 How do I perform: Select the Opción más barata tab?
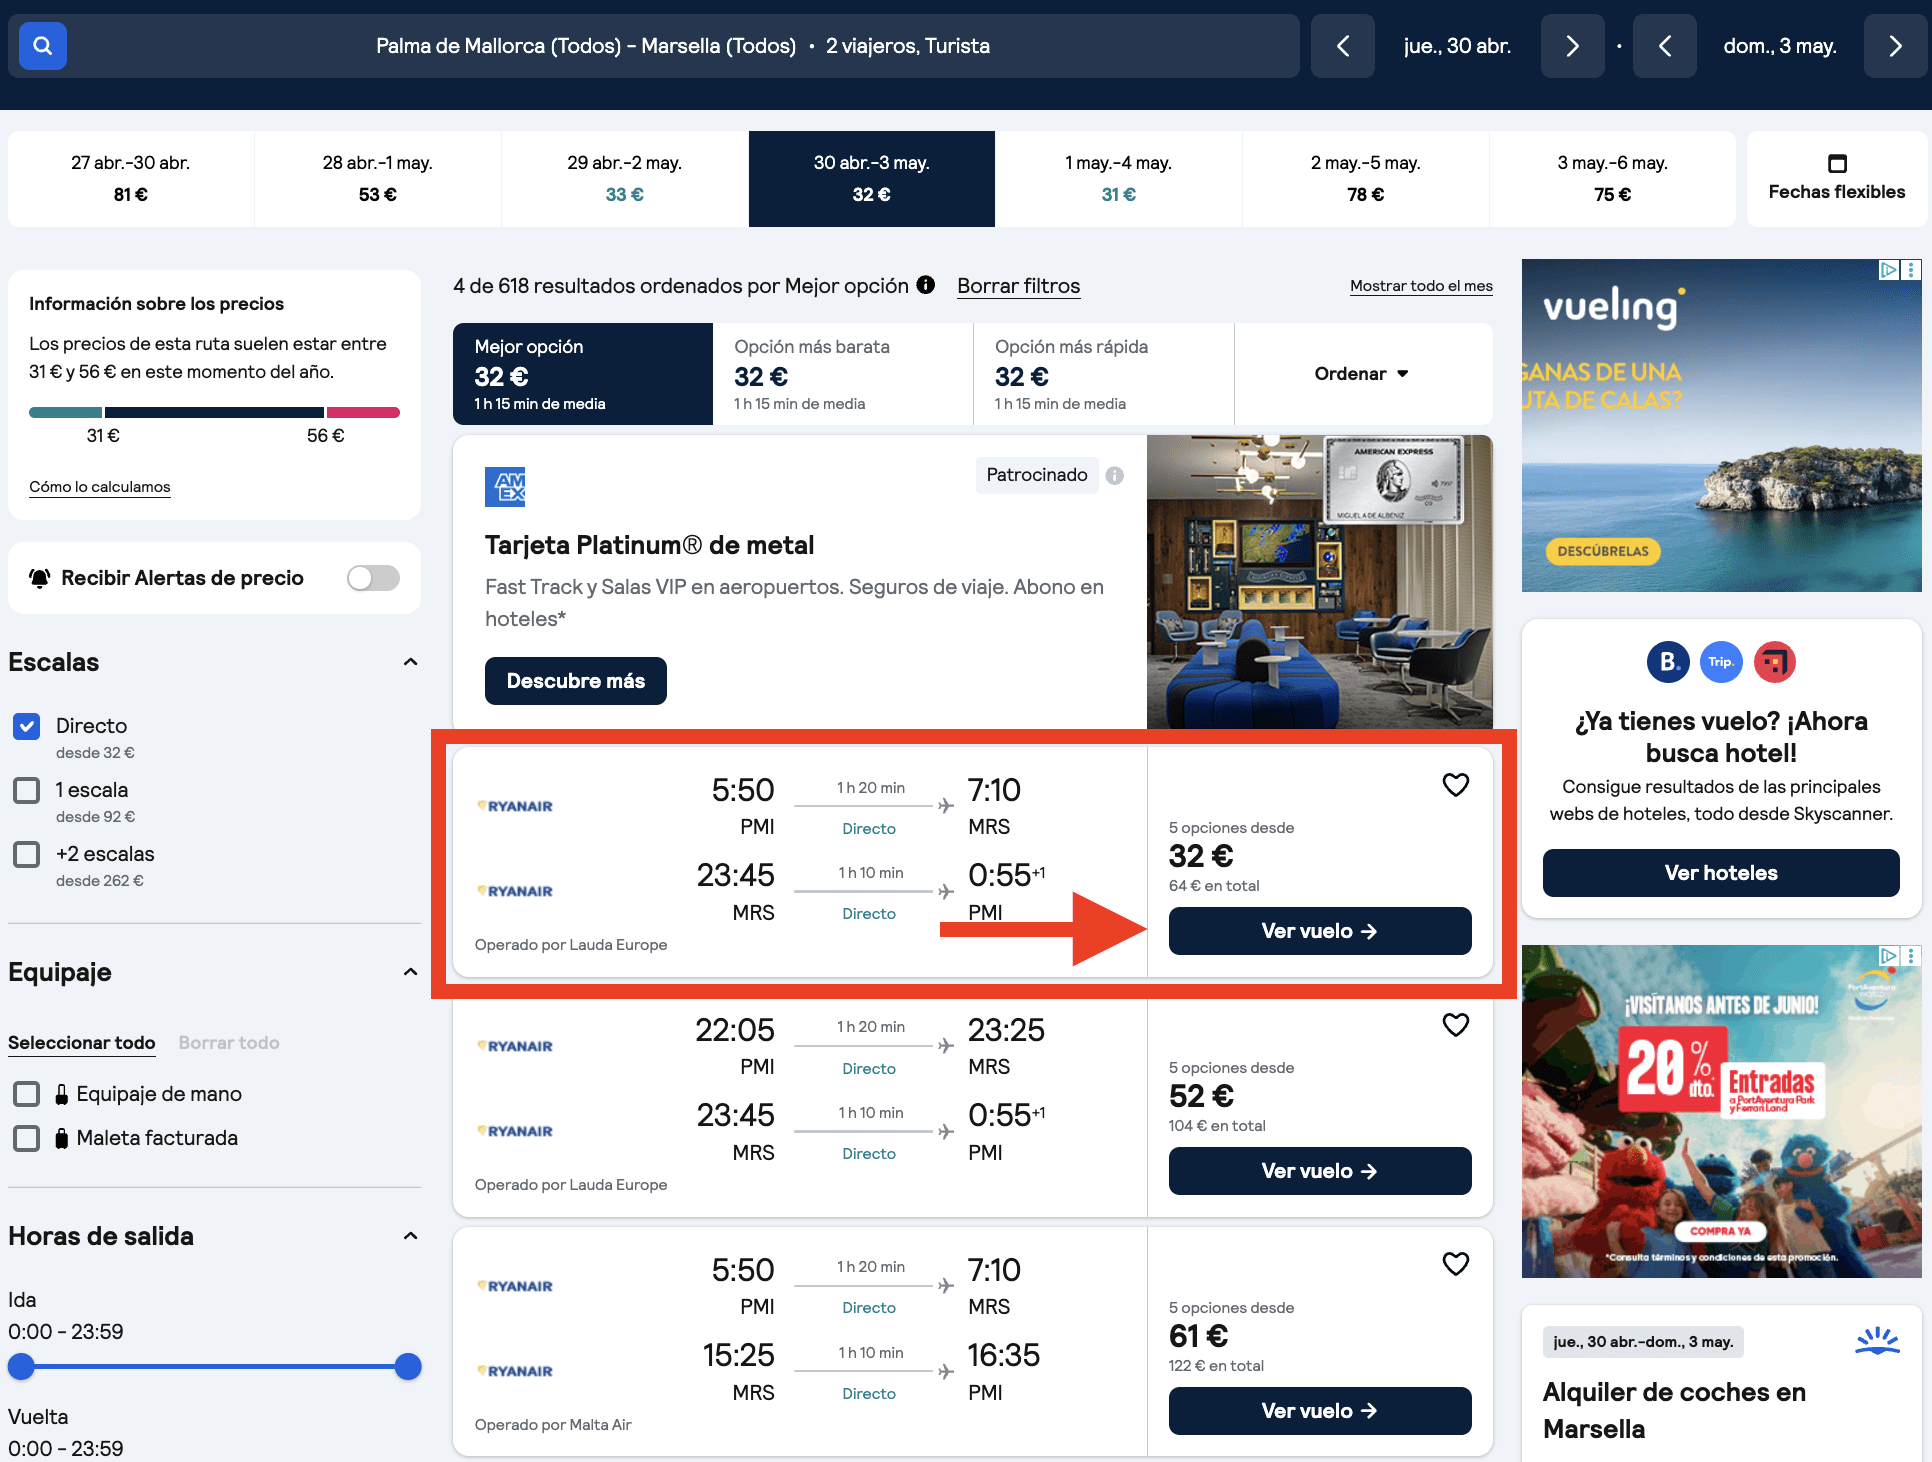click(843, 374)
